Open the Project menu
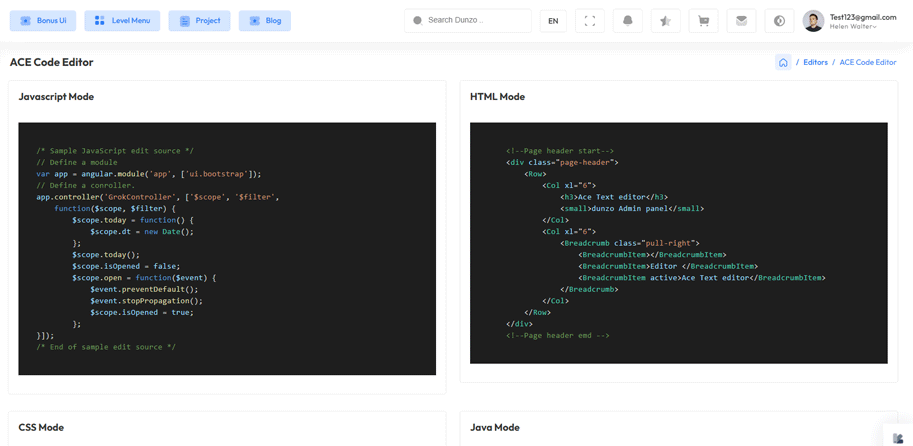Viewport: 913px width, 446px height. [x=200, y=21]
